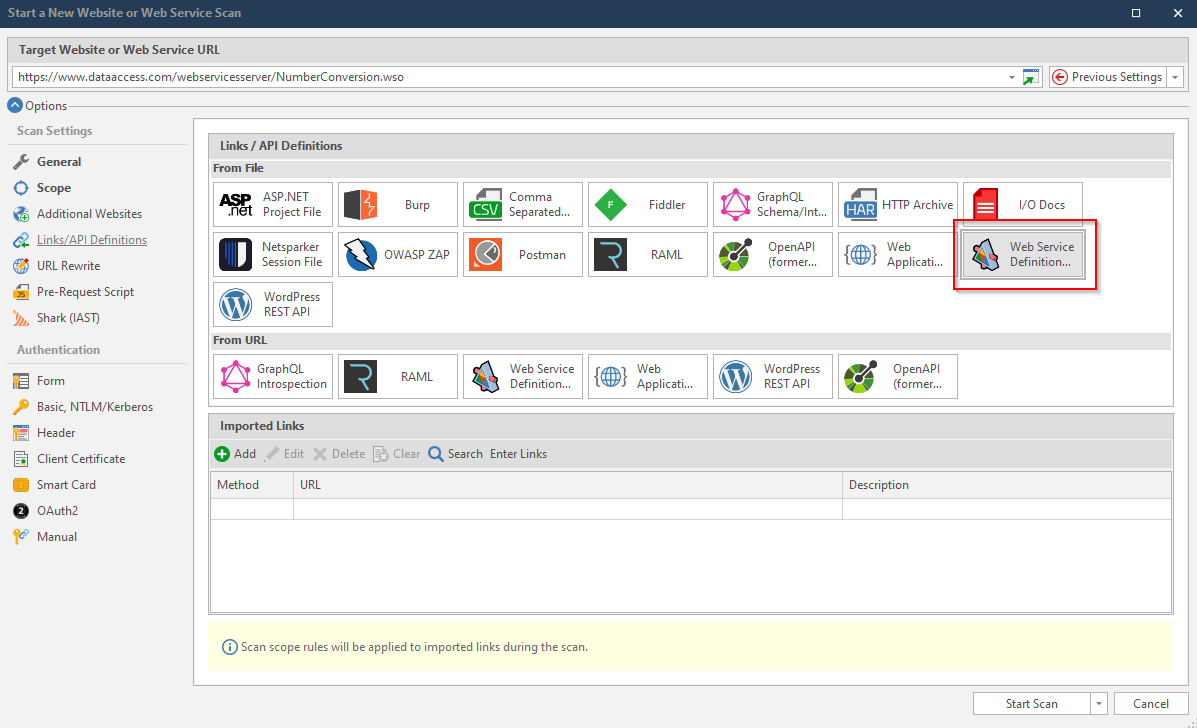Viewport: 1197px width, 728px height.
Task: Choose the Fiddler file import
Action: coord(647,204)
